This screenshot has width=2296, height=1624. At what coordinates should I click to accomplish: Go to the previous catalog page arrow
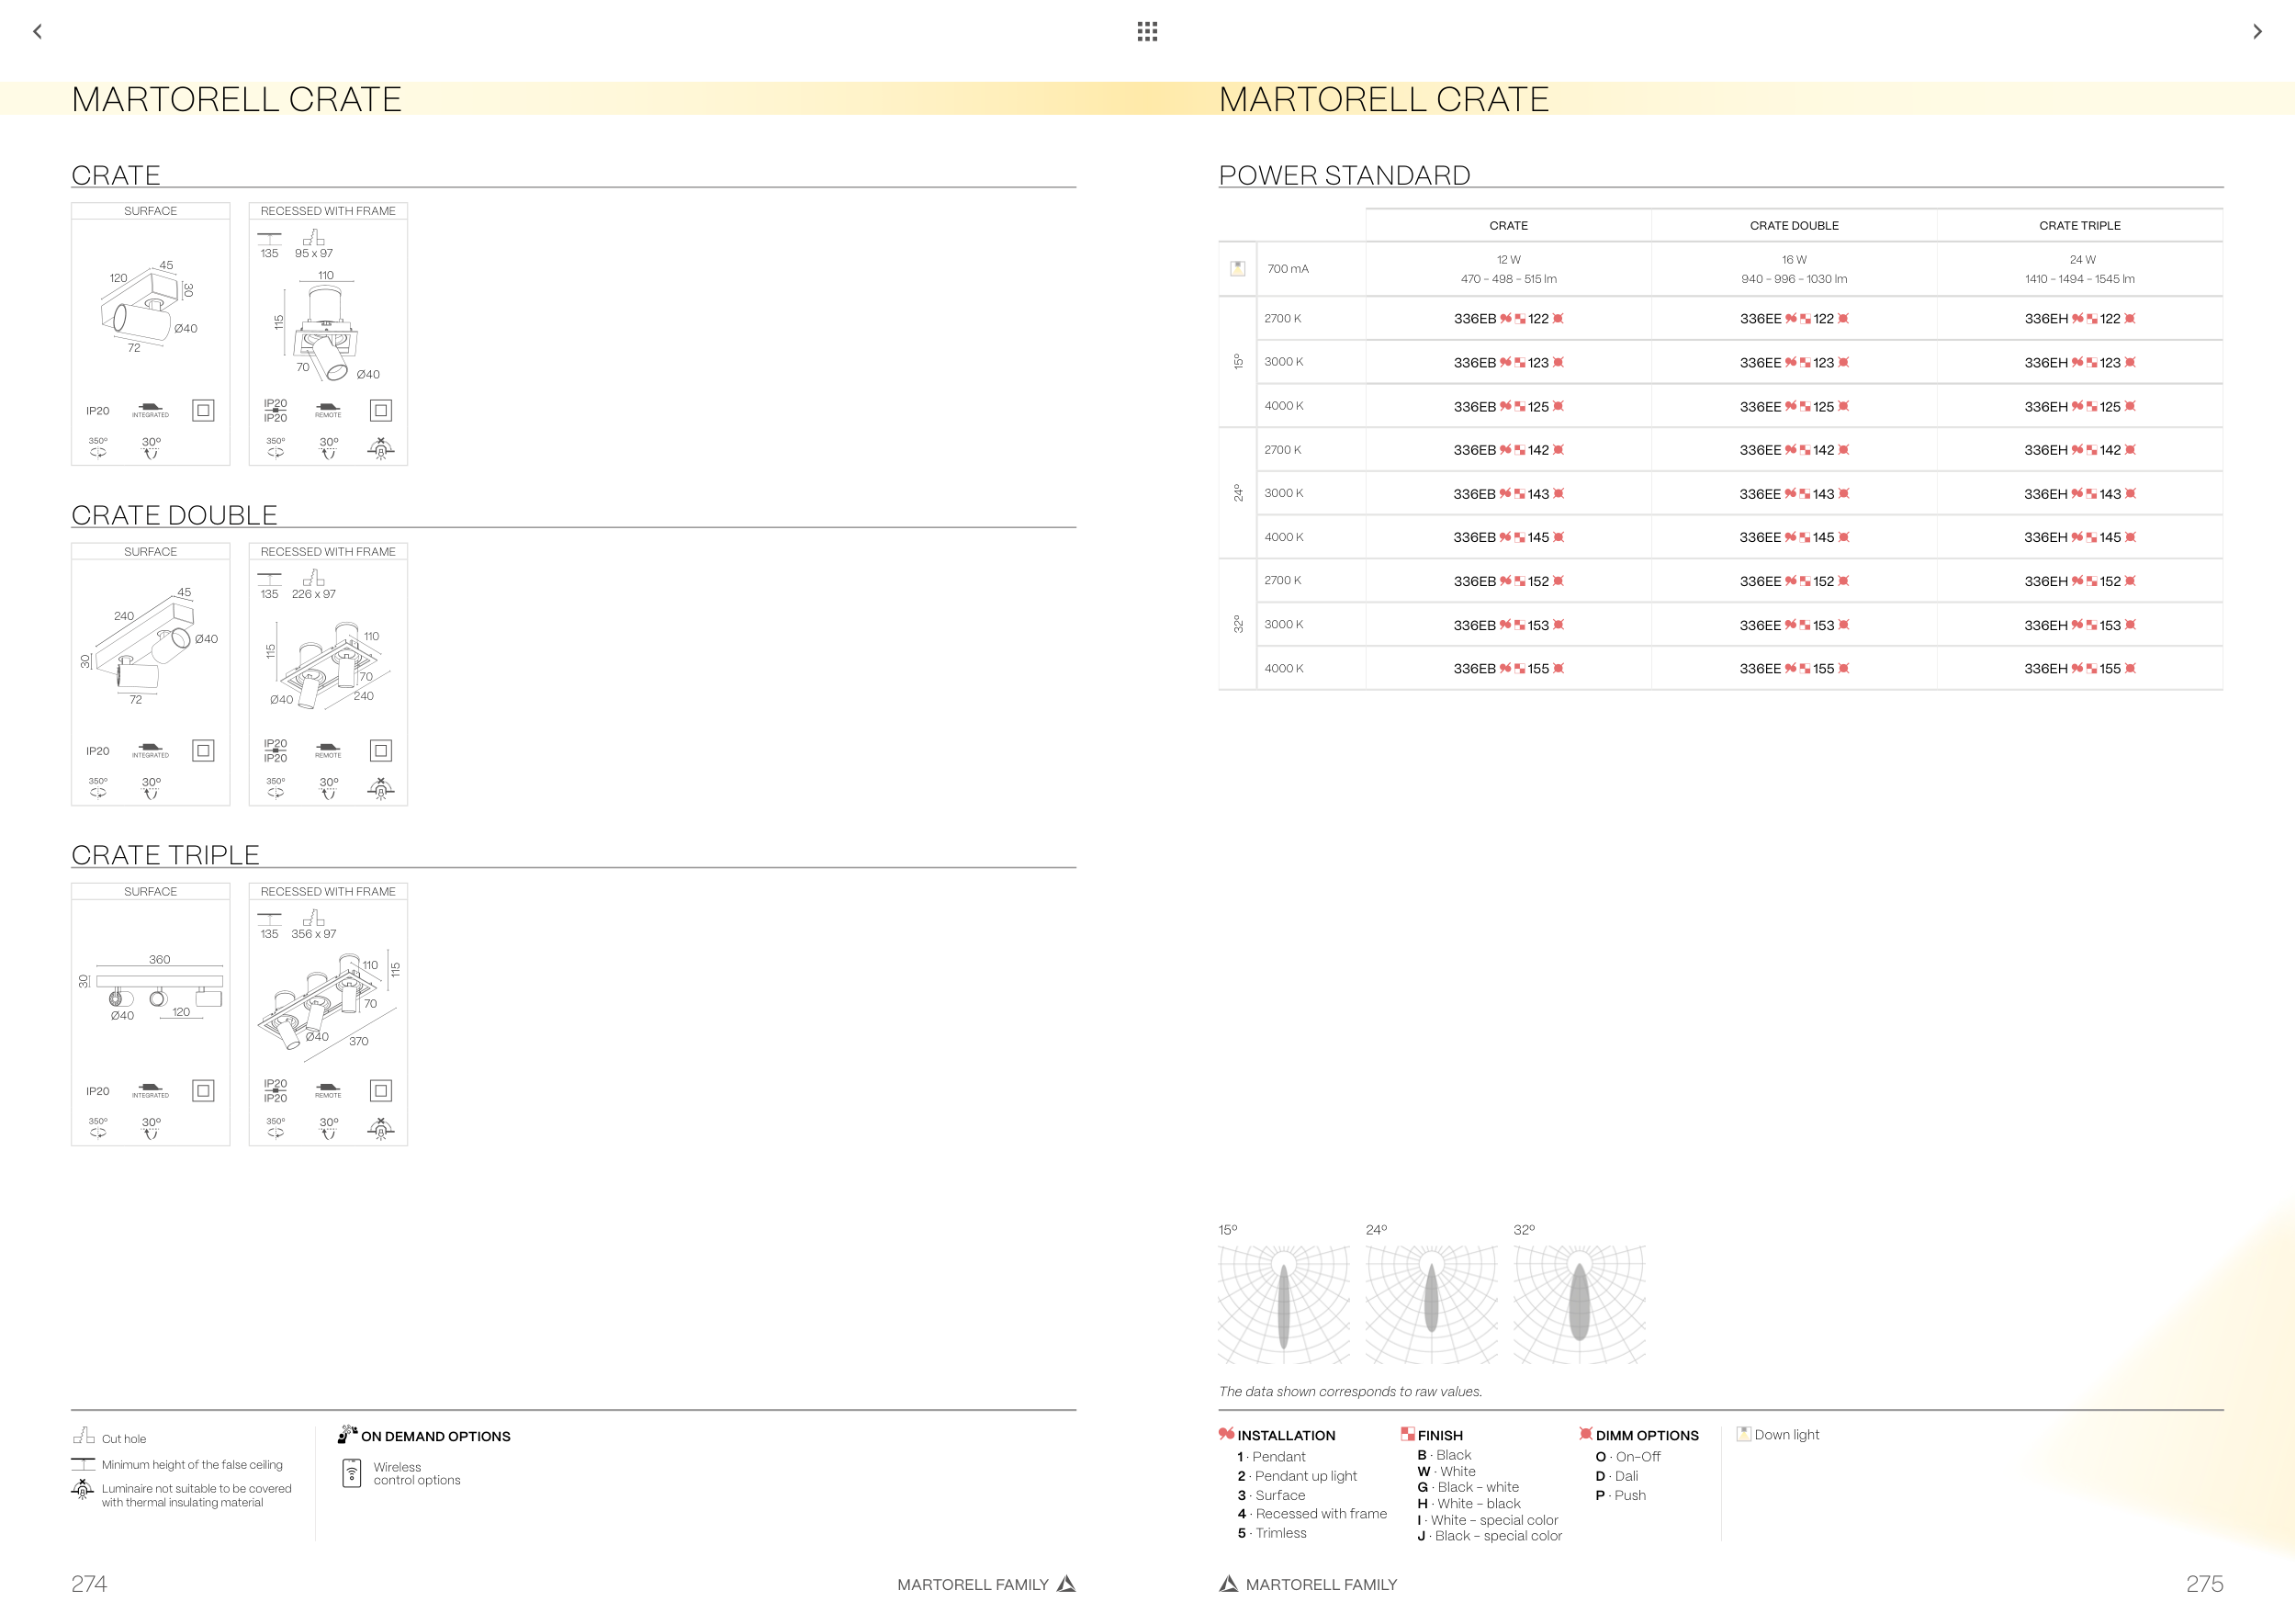(38, 32)
